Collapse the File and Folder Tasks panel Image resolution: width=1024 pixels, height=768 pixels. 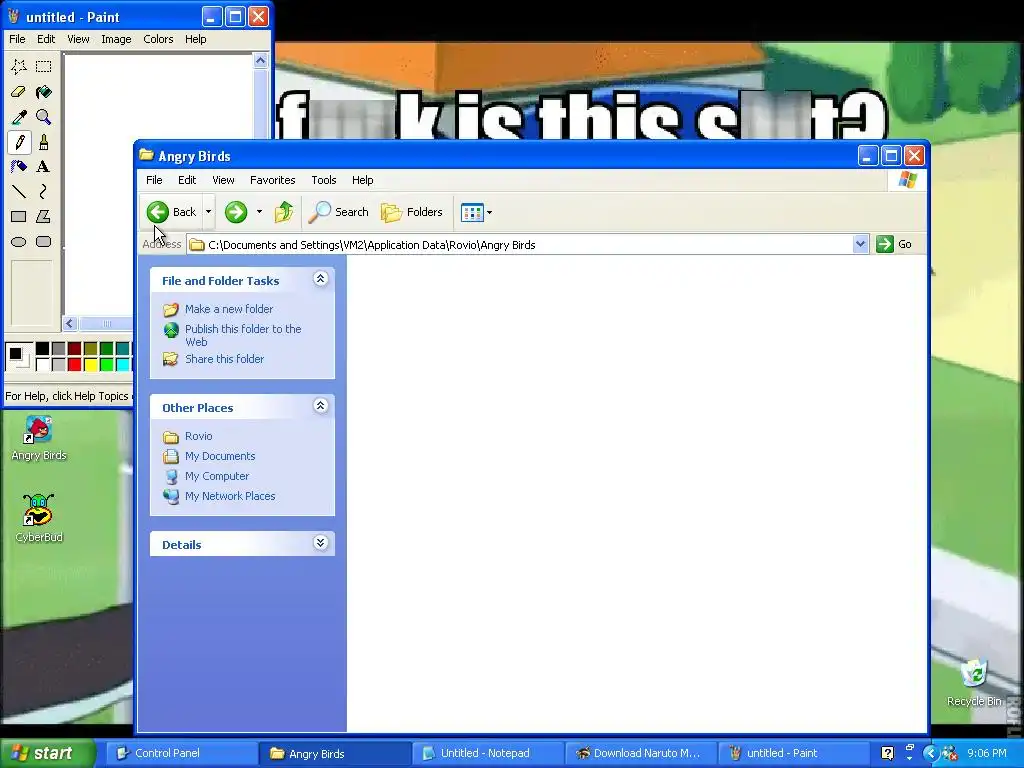pos(320,279)
